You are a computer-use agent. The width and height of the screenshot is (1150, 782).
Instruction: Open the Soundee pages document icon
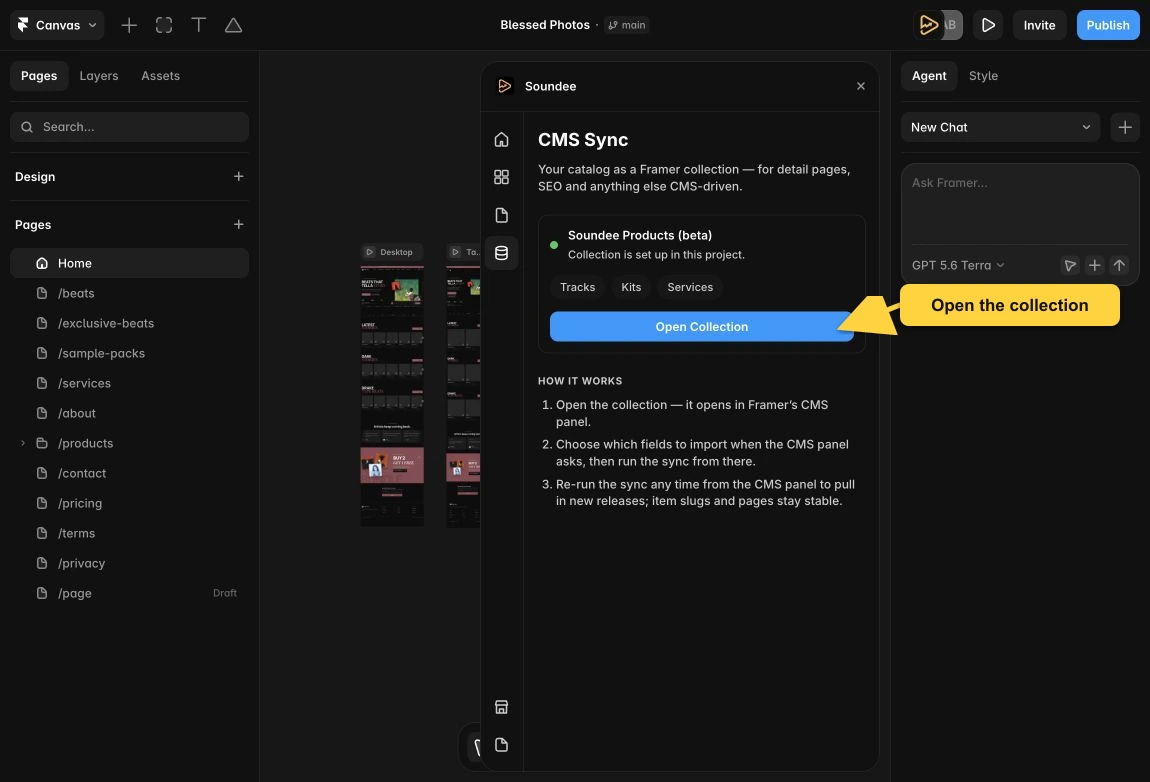click(x=502, y=215)
